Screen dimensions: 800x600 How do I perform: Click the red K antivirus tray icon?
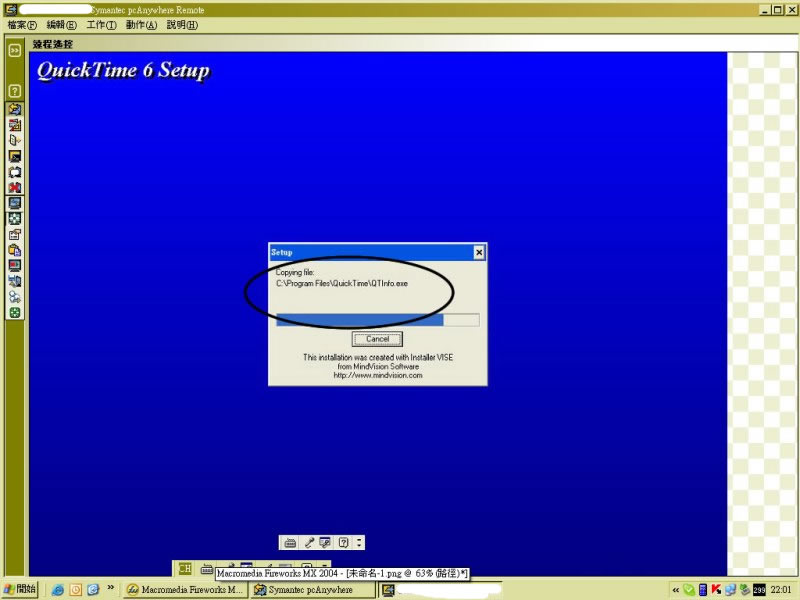716,590
